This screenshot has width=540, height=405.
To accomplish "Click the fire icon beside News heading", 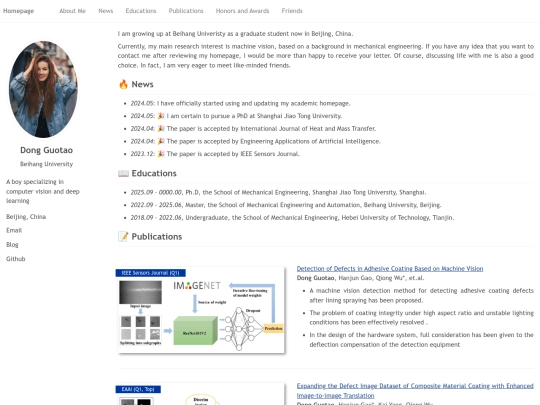I will pyautogui.click(x=123, y=84).
